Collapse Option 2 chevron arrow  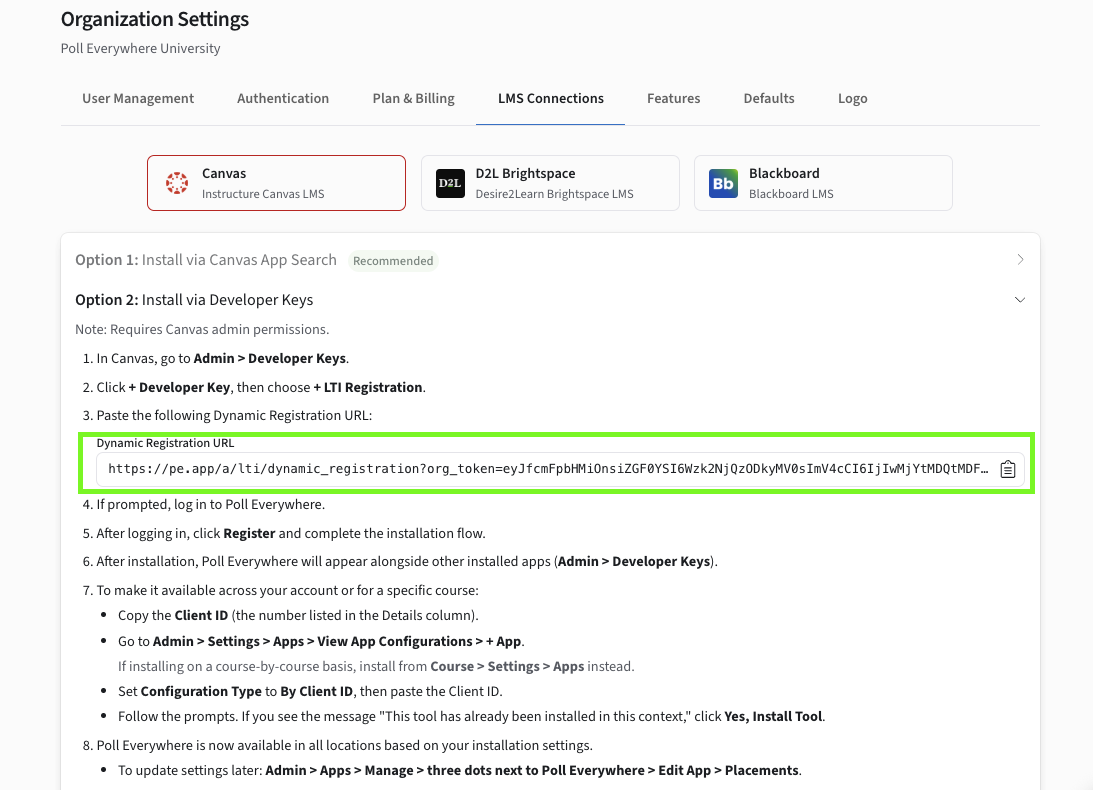coord(1020,300)
